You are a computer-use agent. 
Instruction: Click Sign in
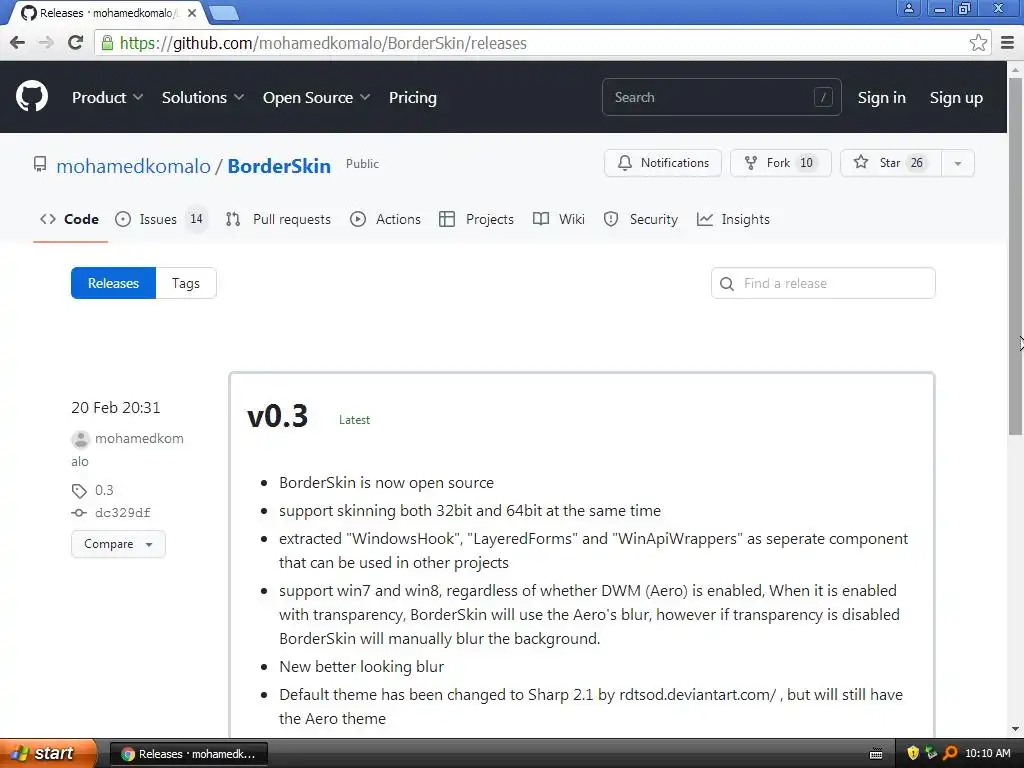pos(881,97)
